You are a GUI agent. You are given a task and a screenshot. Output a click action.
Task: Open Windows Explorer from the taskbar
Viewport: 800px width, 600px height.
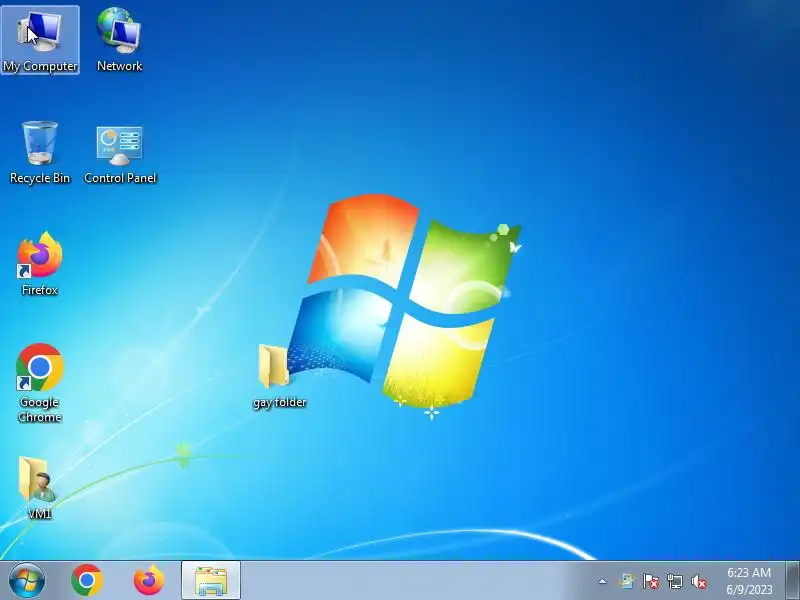click(x=211, y=581)
